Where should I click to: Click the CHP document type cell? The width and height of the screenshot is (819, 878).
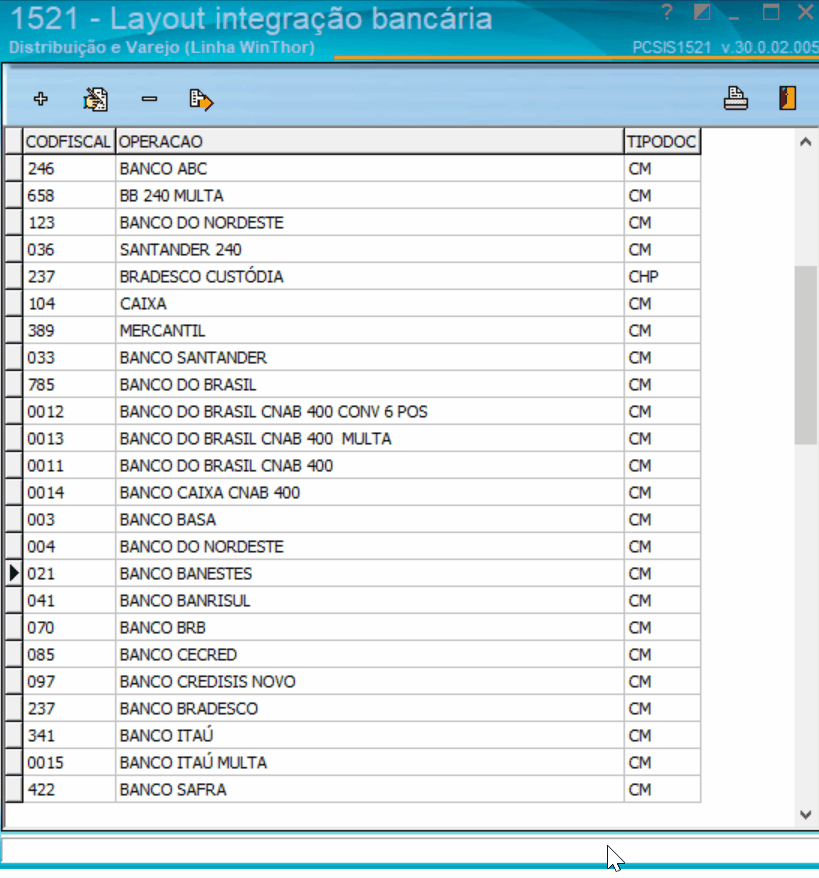pos(662,277)
